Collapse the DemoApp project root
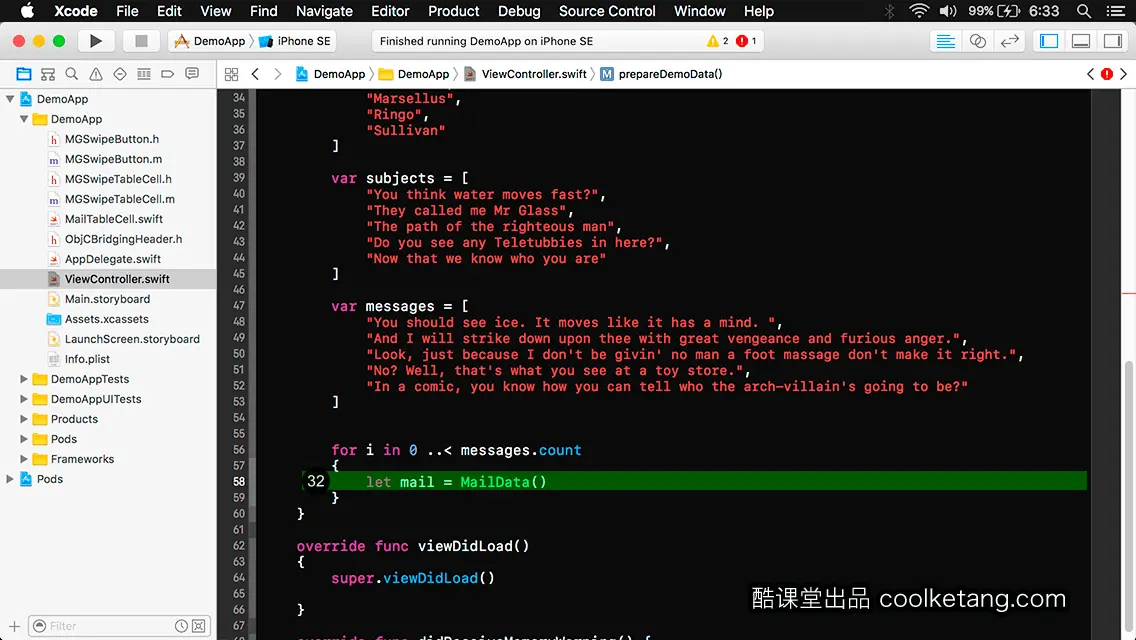This screenshot has height=640, width=1136. tap(10, 99)
